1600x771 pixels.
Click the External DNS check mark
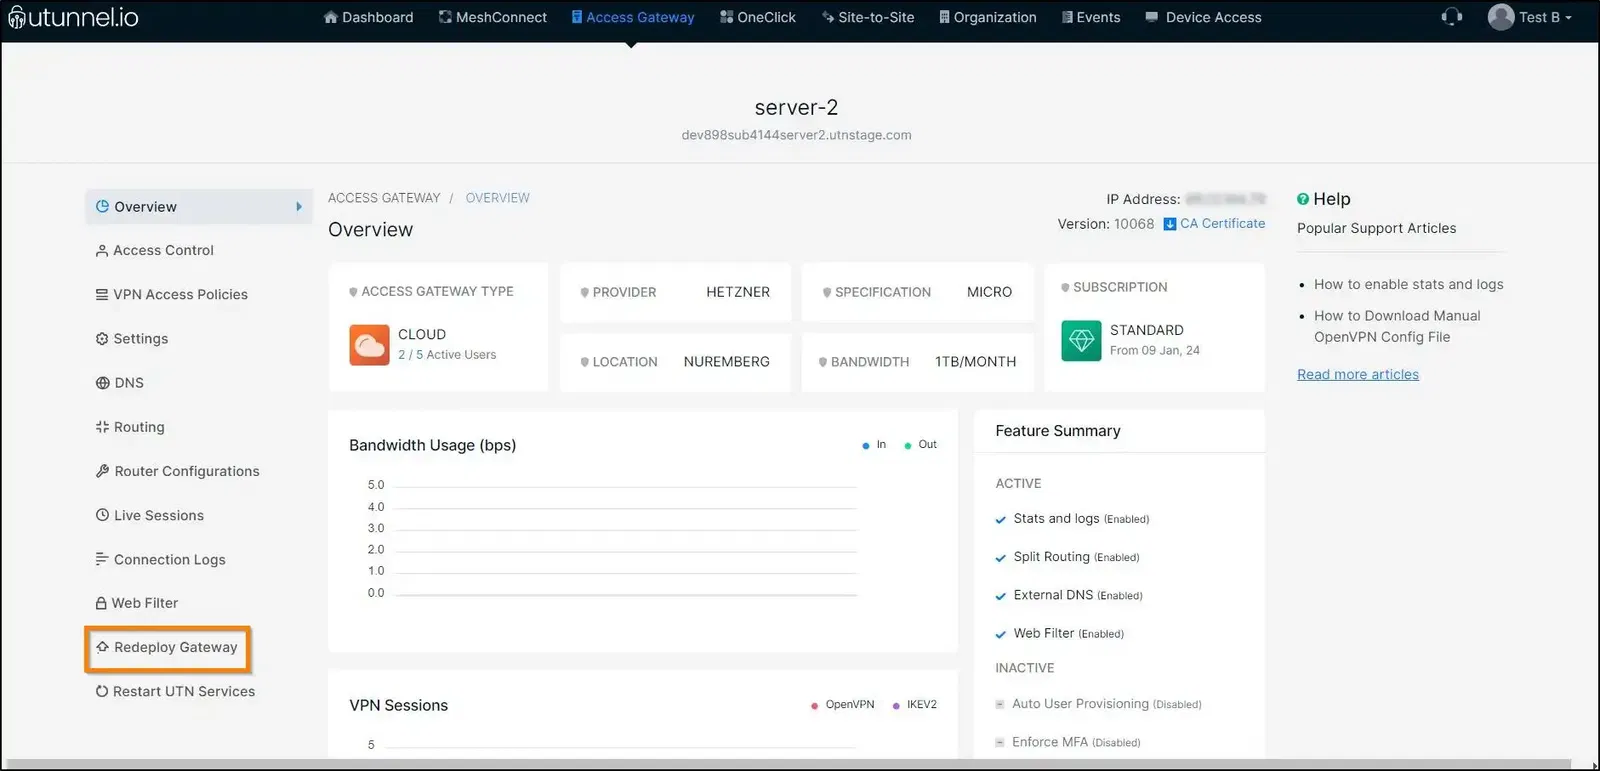[1001, 596]
